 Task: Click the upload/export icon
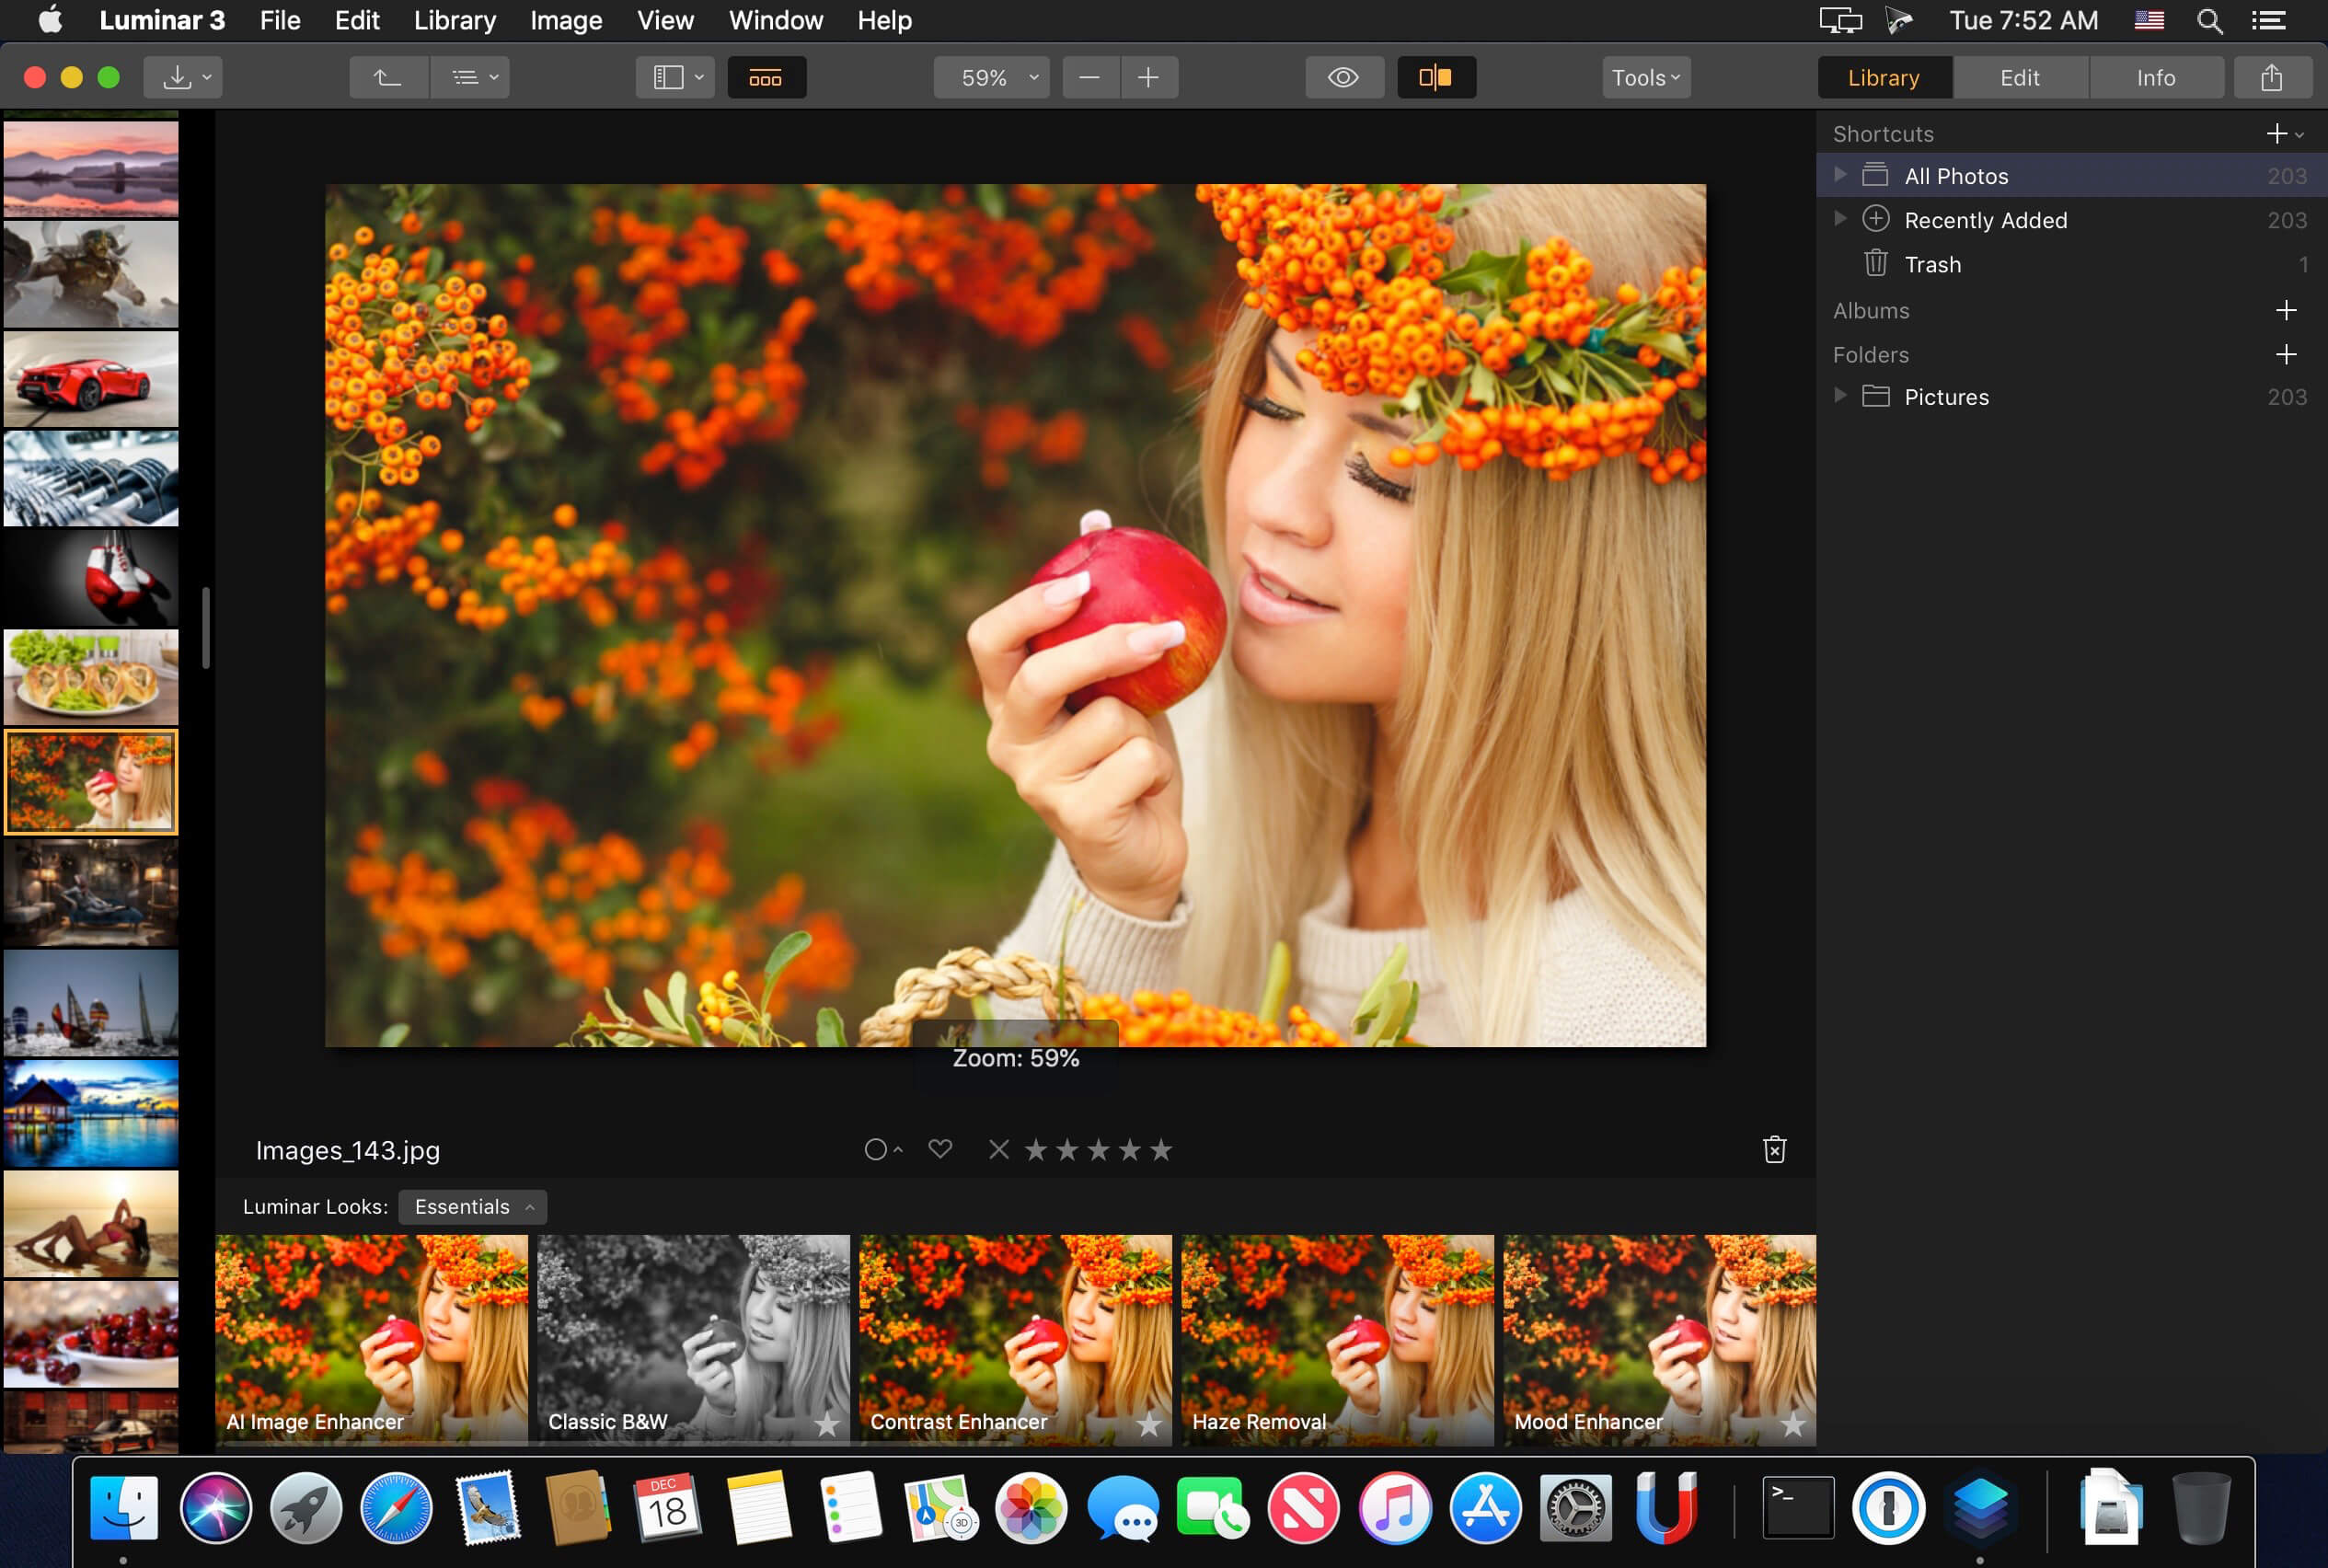2270,77
